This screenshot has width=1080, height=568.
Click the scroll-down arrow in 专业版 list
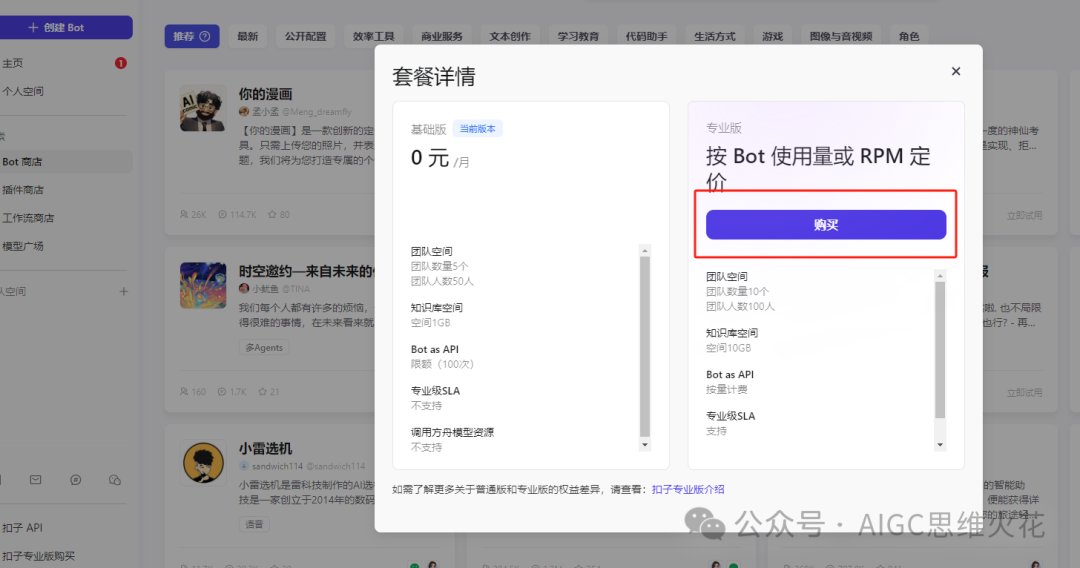click(940, 445)
